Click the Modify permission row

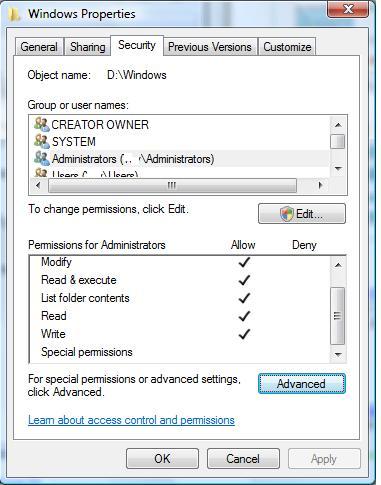click(180, 262)
